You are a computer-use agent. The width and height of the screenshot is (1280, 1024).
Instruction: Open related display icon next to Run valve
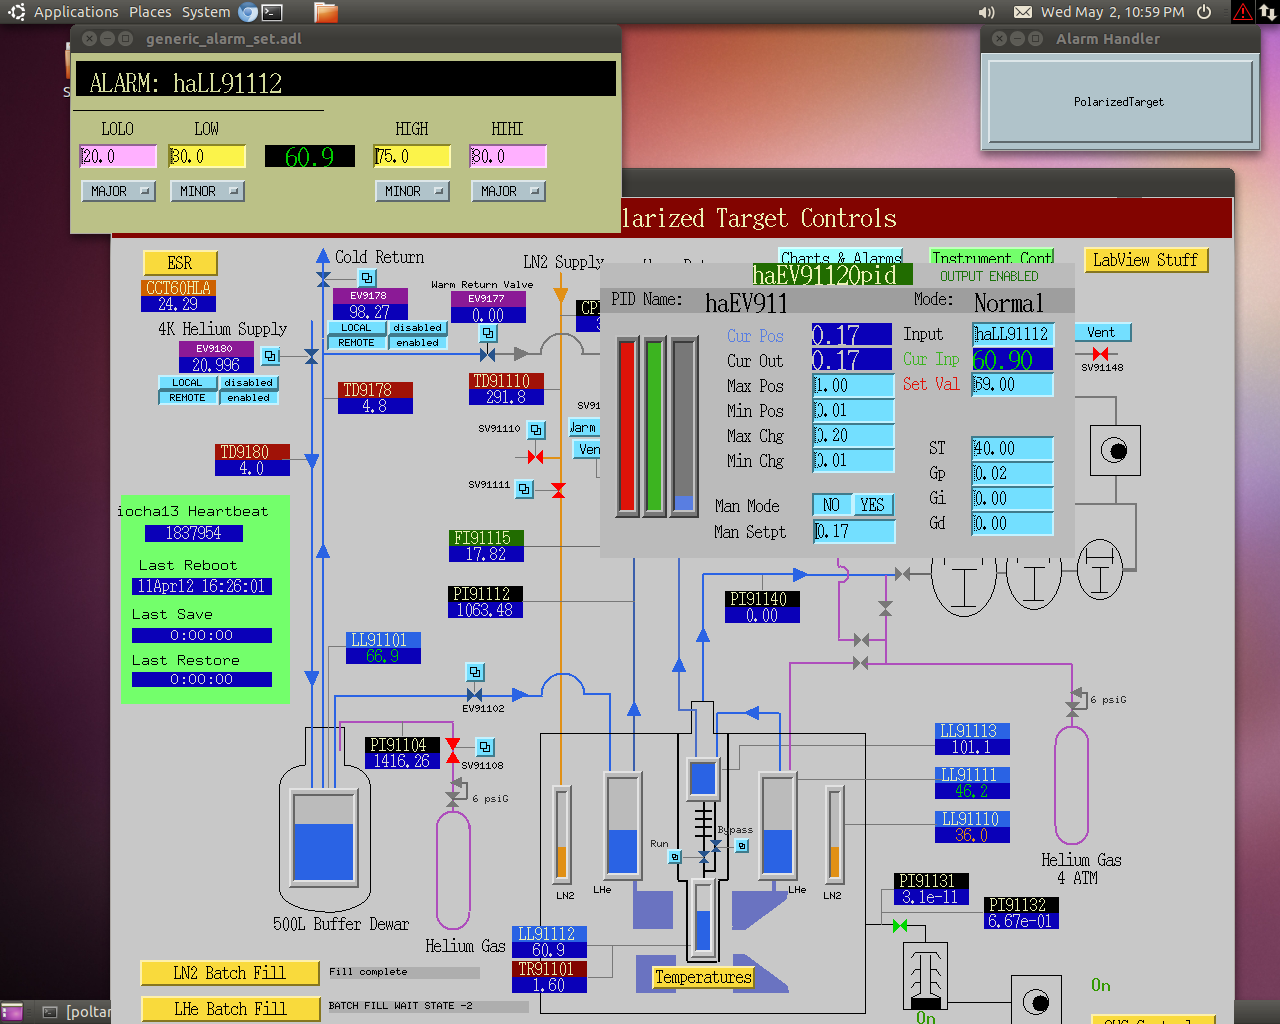675,857
